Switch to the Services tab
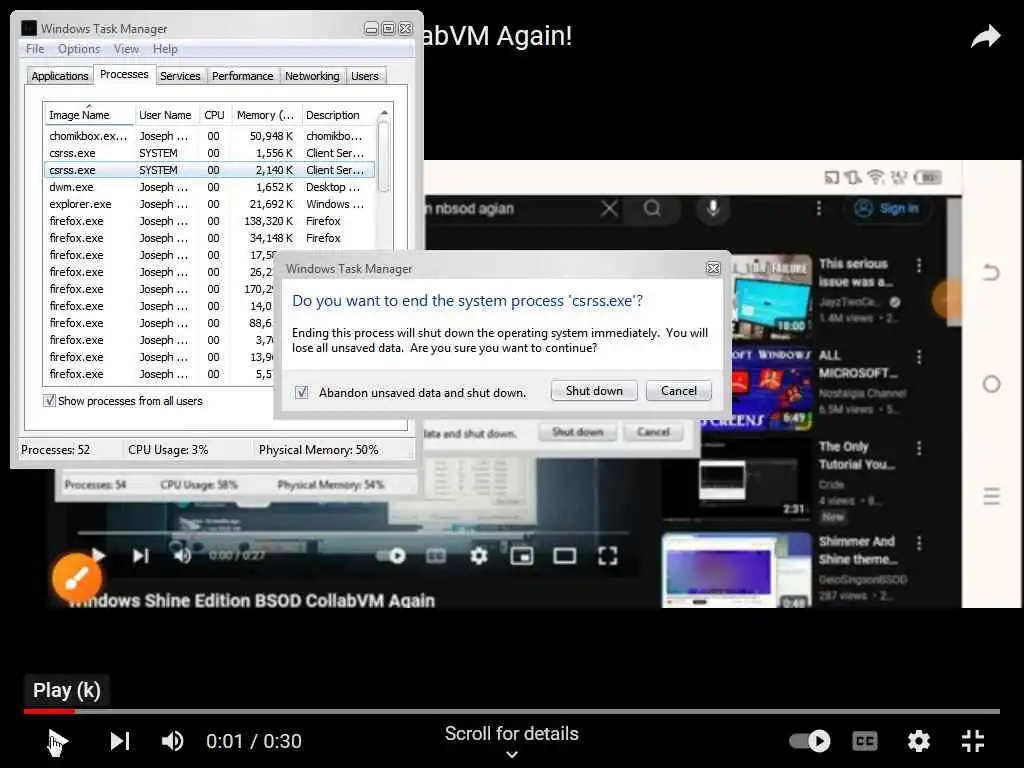This screenshot has height=768, width=1024. tap(180, 76)
